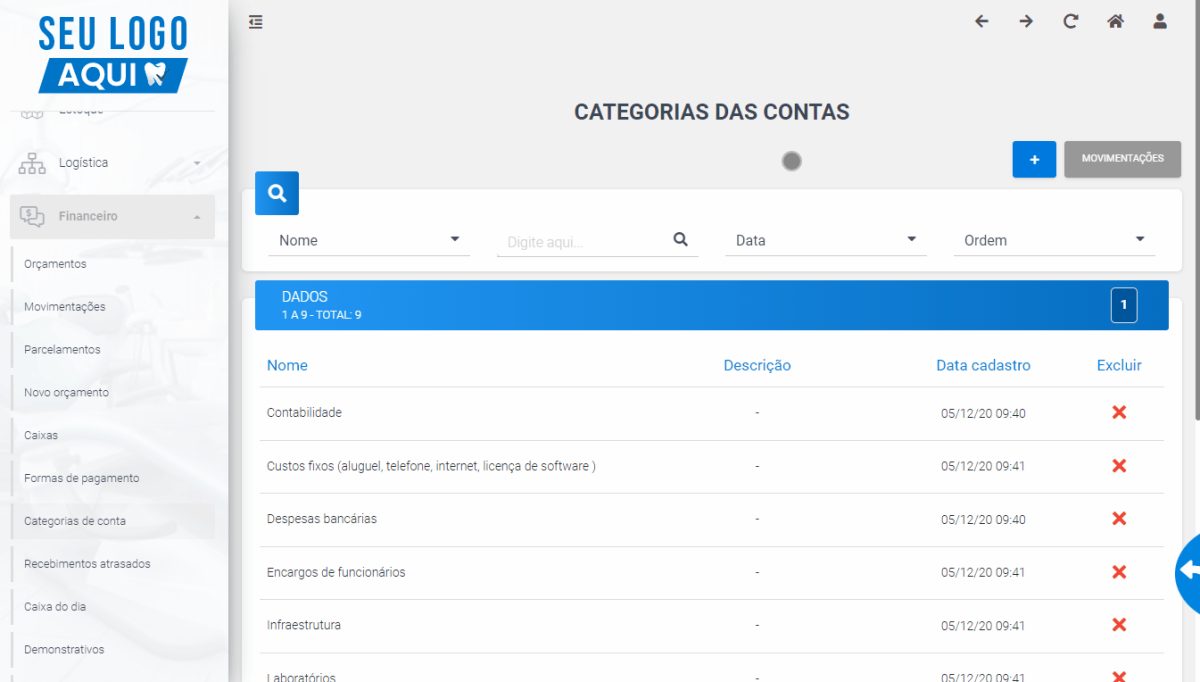Click the Digite aqui search field
Viewport: 1200px width, 682px height.
pos(585,242)
